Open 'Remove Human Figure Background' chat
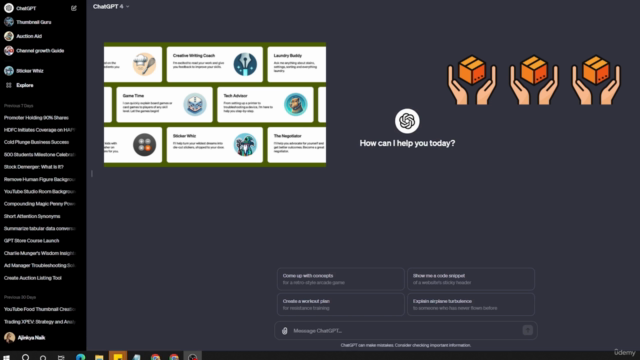Screen dimensions: 640x360 tap(40, 179)
